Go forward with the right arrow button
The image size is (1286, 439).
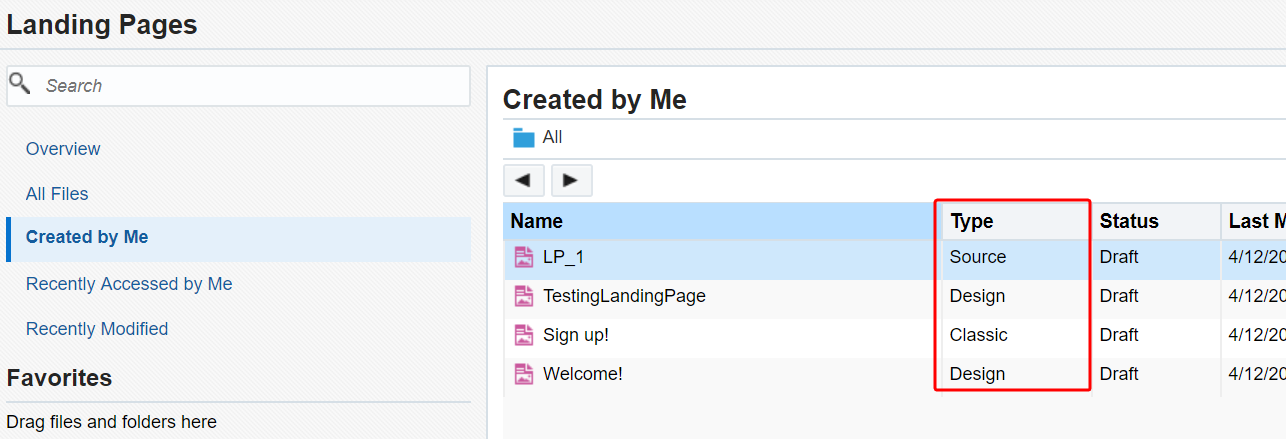coord(571,180)
